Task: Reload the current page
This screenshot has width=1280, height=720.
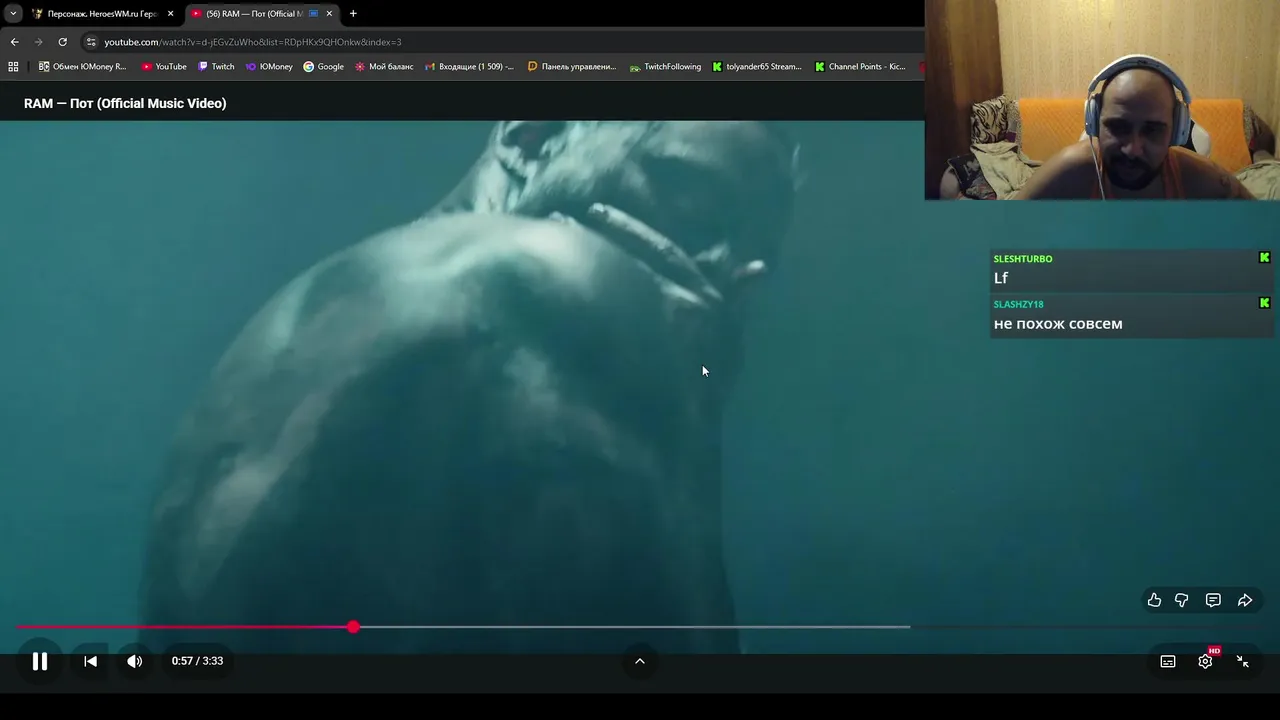Action: [x=62, y=42]
